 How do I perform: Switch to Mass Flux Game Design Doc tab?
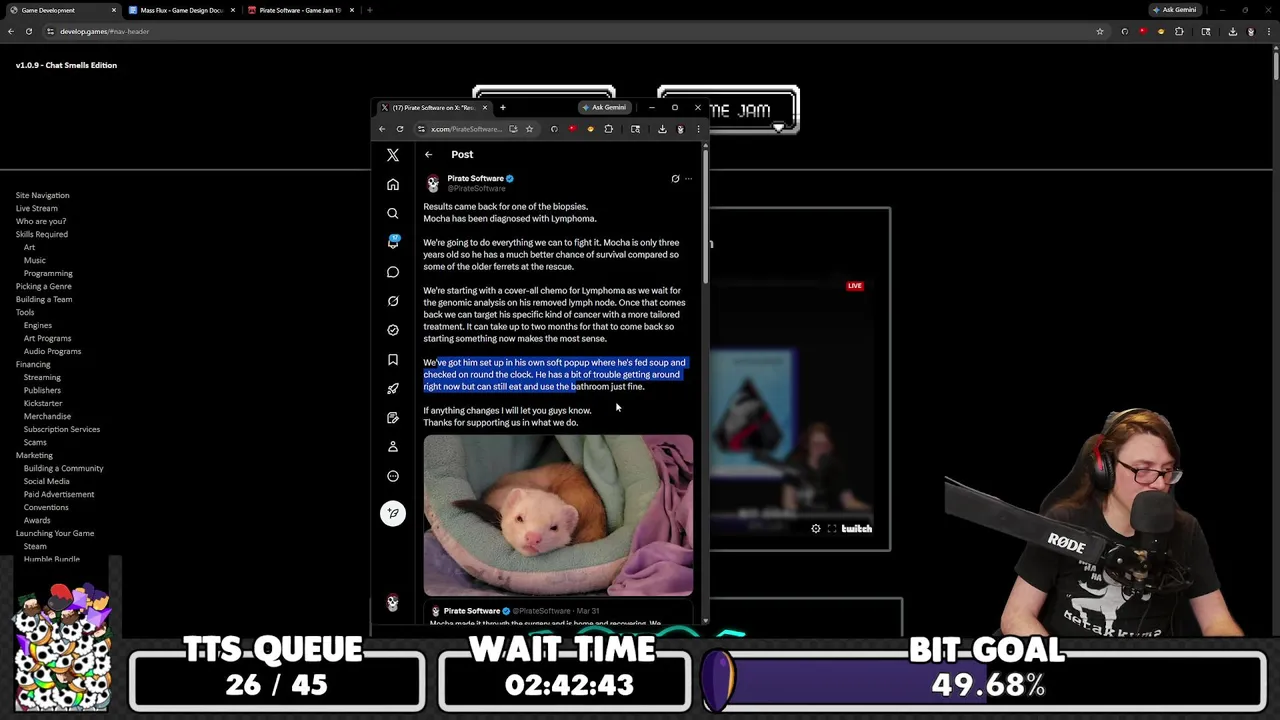point(181,10)
